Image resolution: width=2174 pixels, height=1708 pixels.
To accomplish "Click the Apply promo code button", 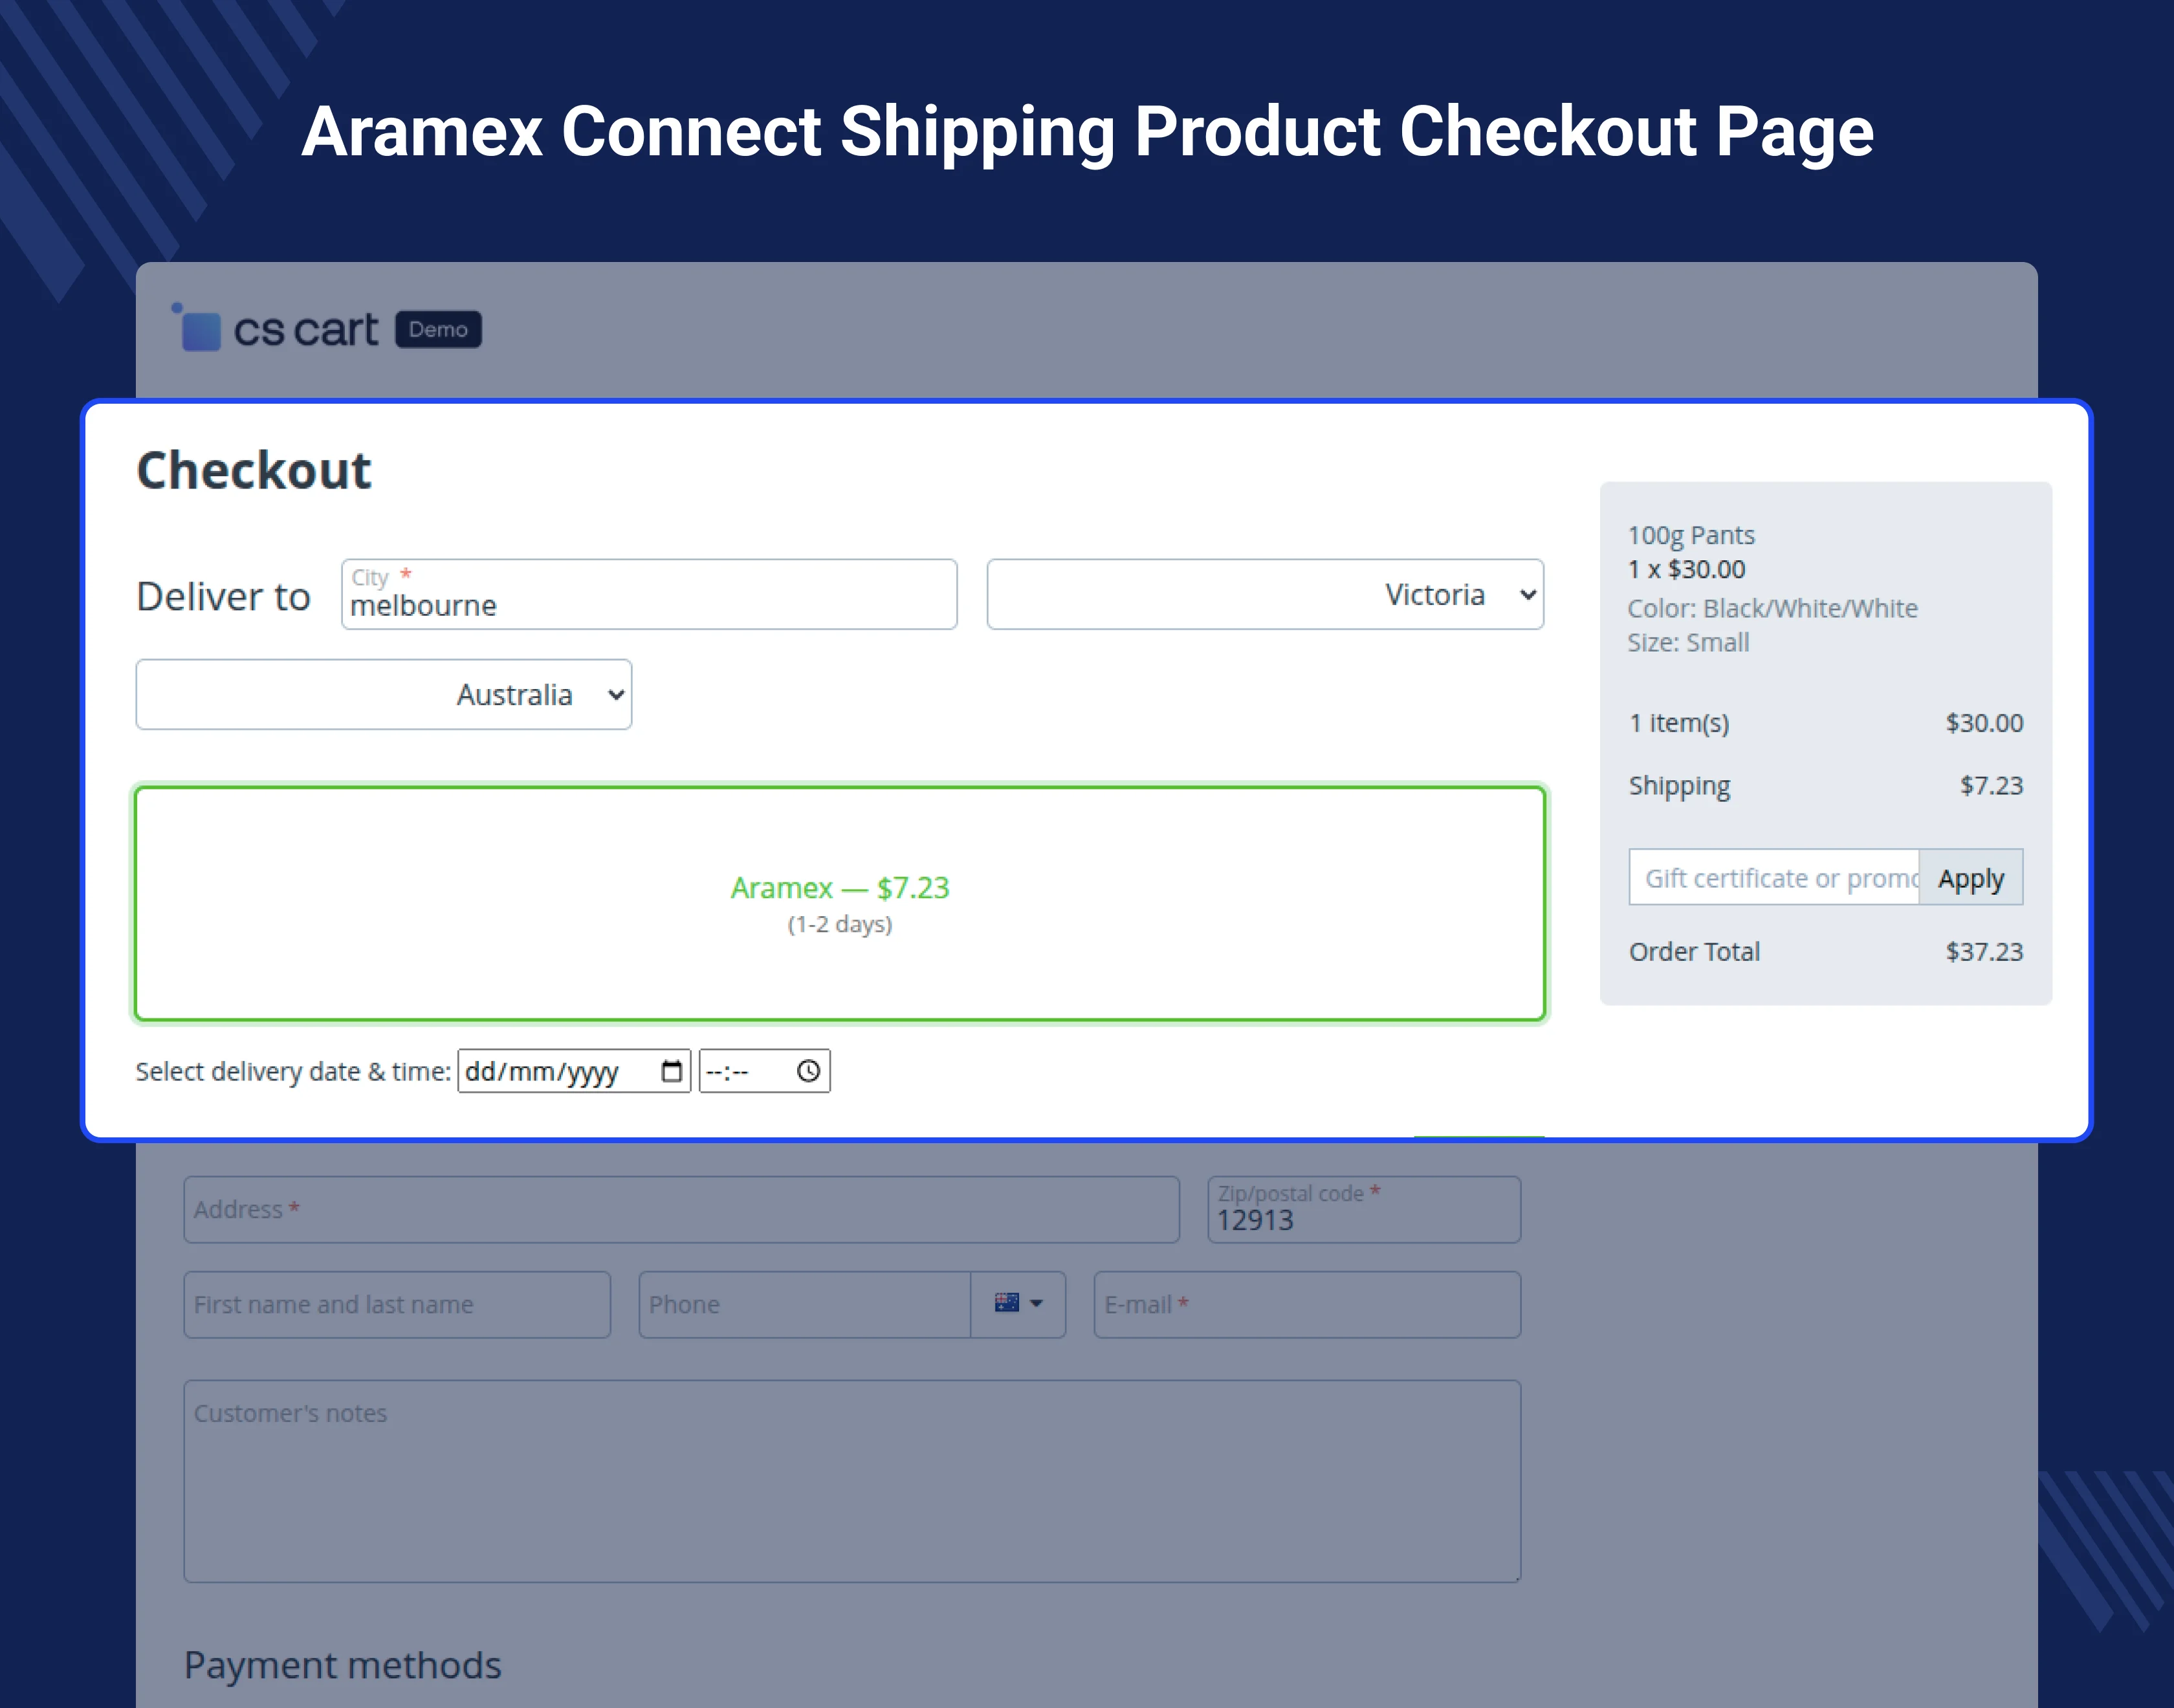I will 1970,878.
